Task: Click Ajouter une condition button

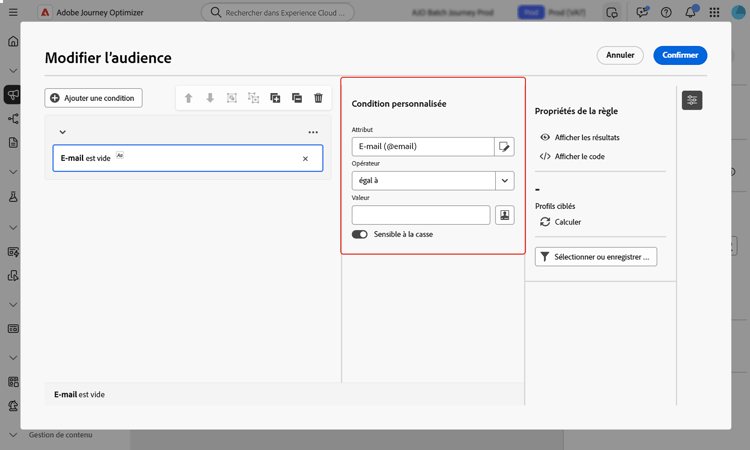Action: pos(93,98)
